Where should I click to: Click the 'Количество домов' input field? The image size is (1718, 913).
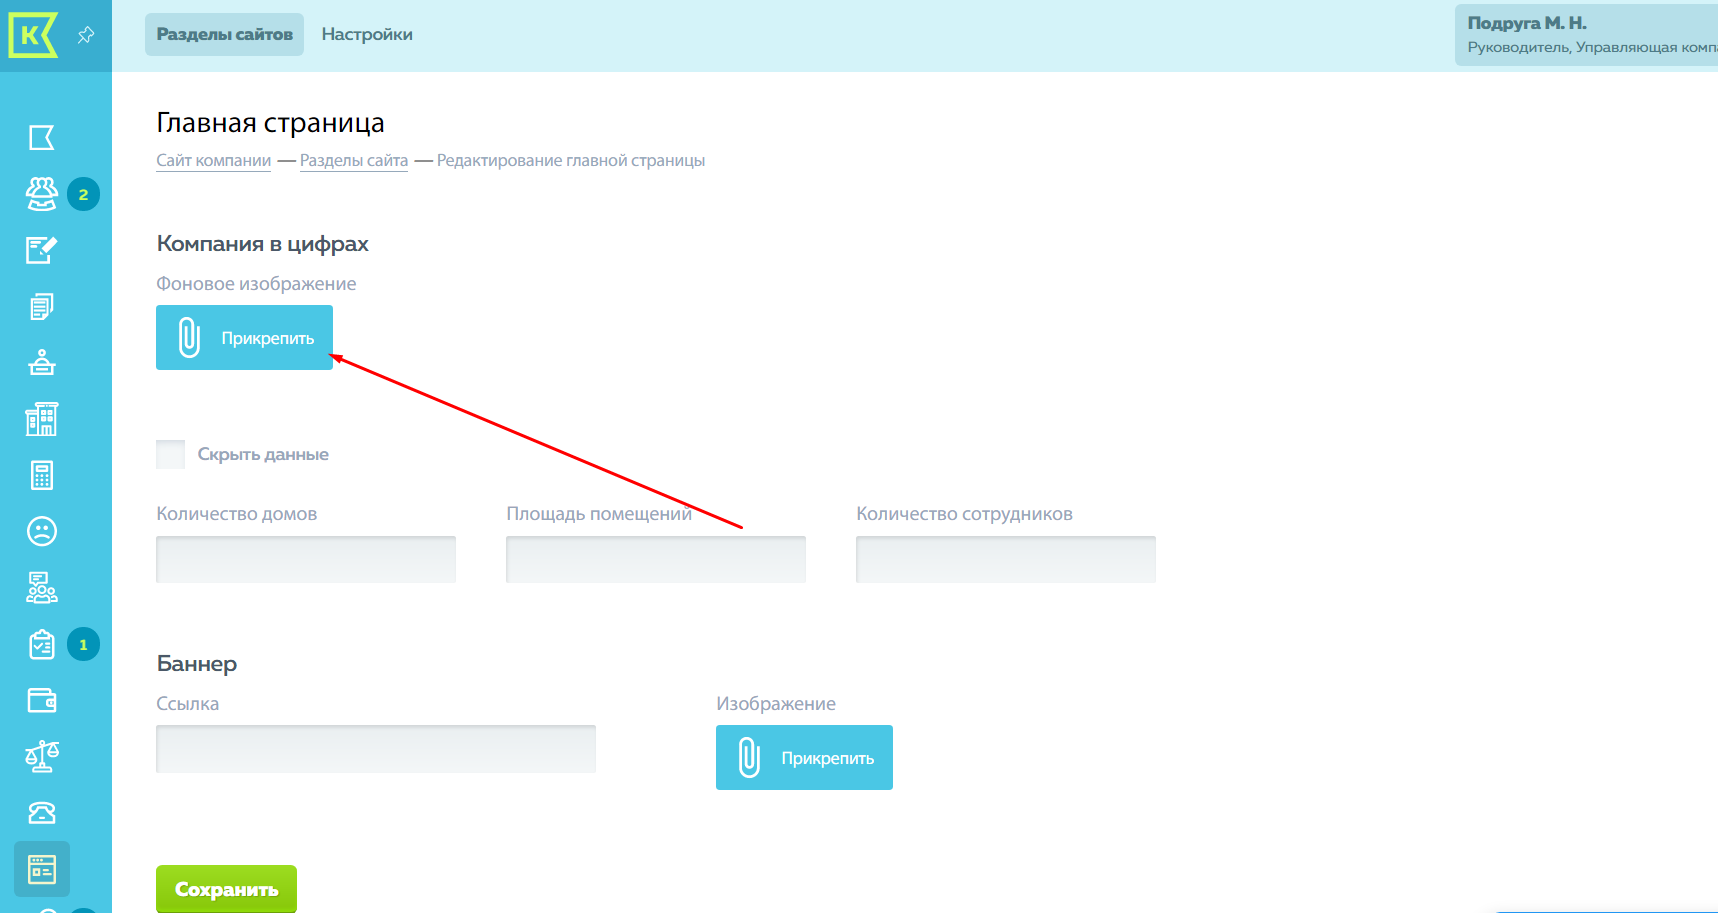306,559
